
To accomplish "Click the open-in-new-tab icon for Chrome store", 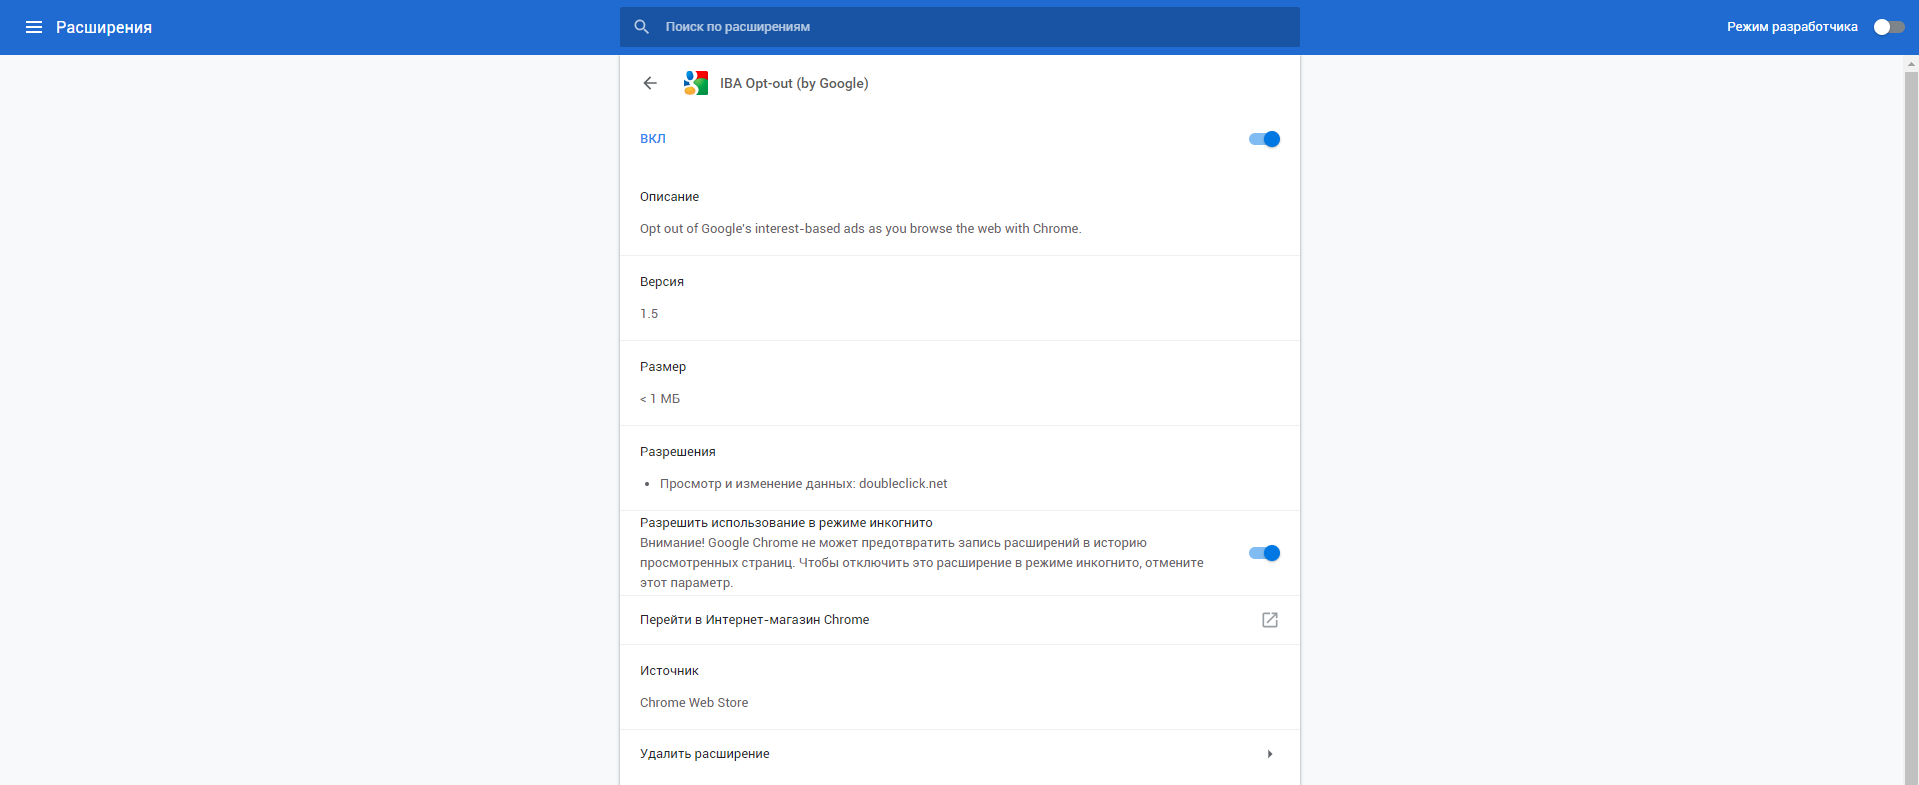I will pyautogui.click(x=1270, y=620).
